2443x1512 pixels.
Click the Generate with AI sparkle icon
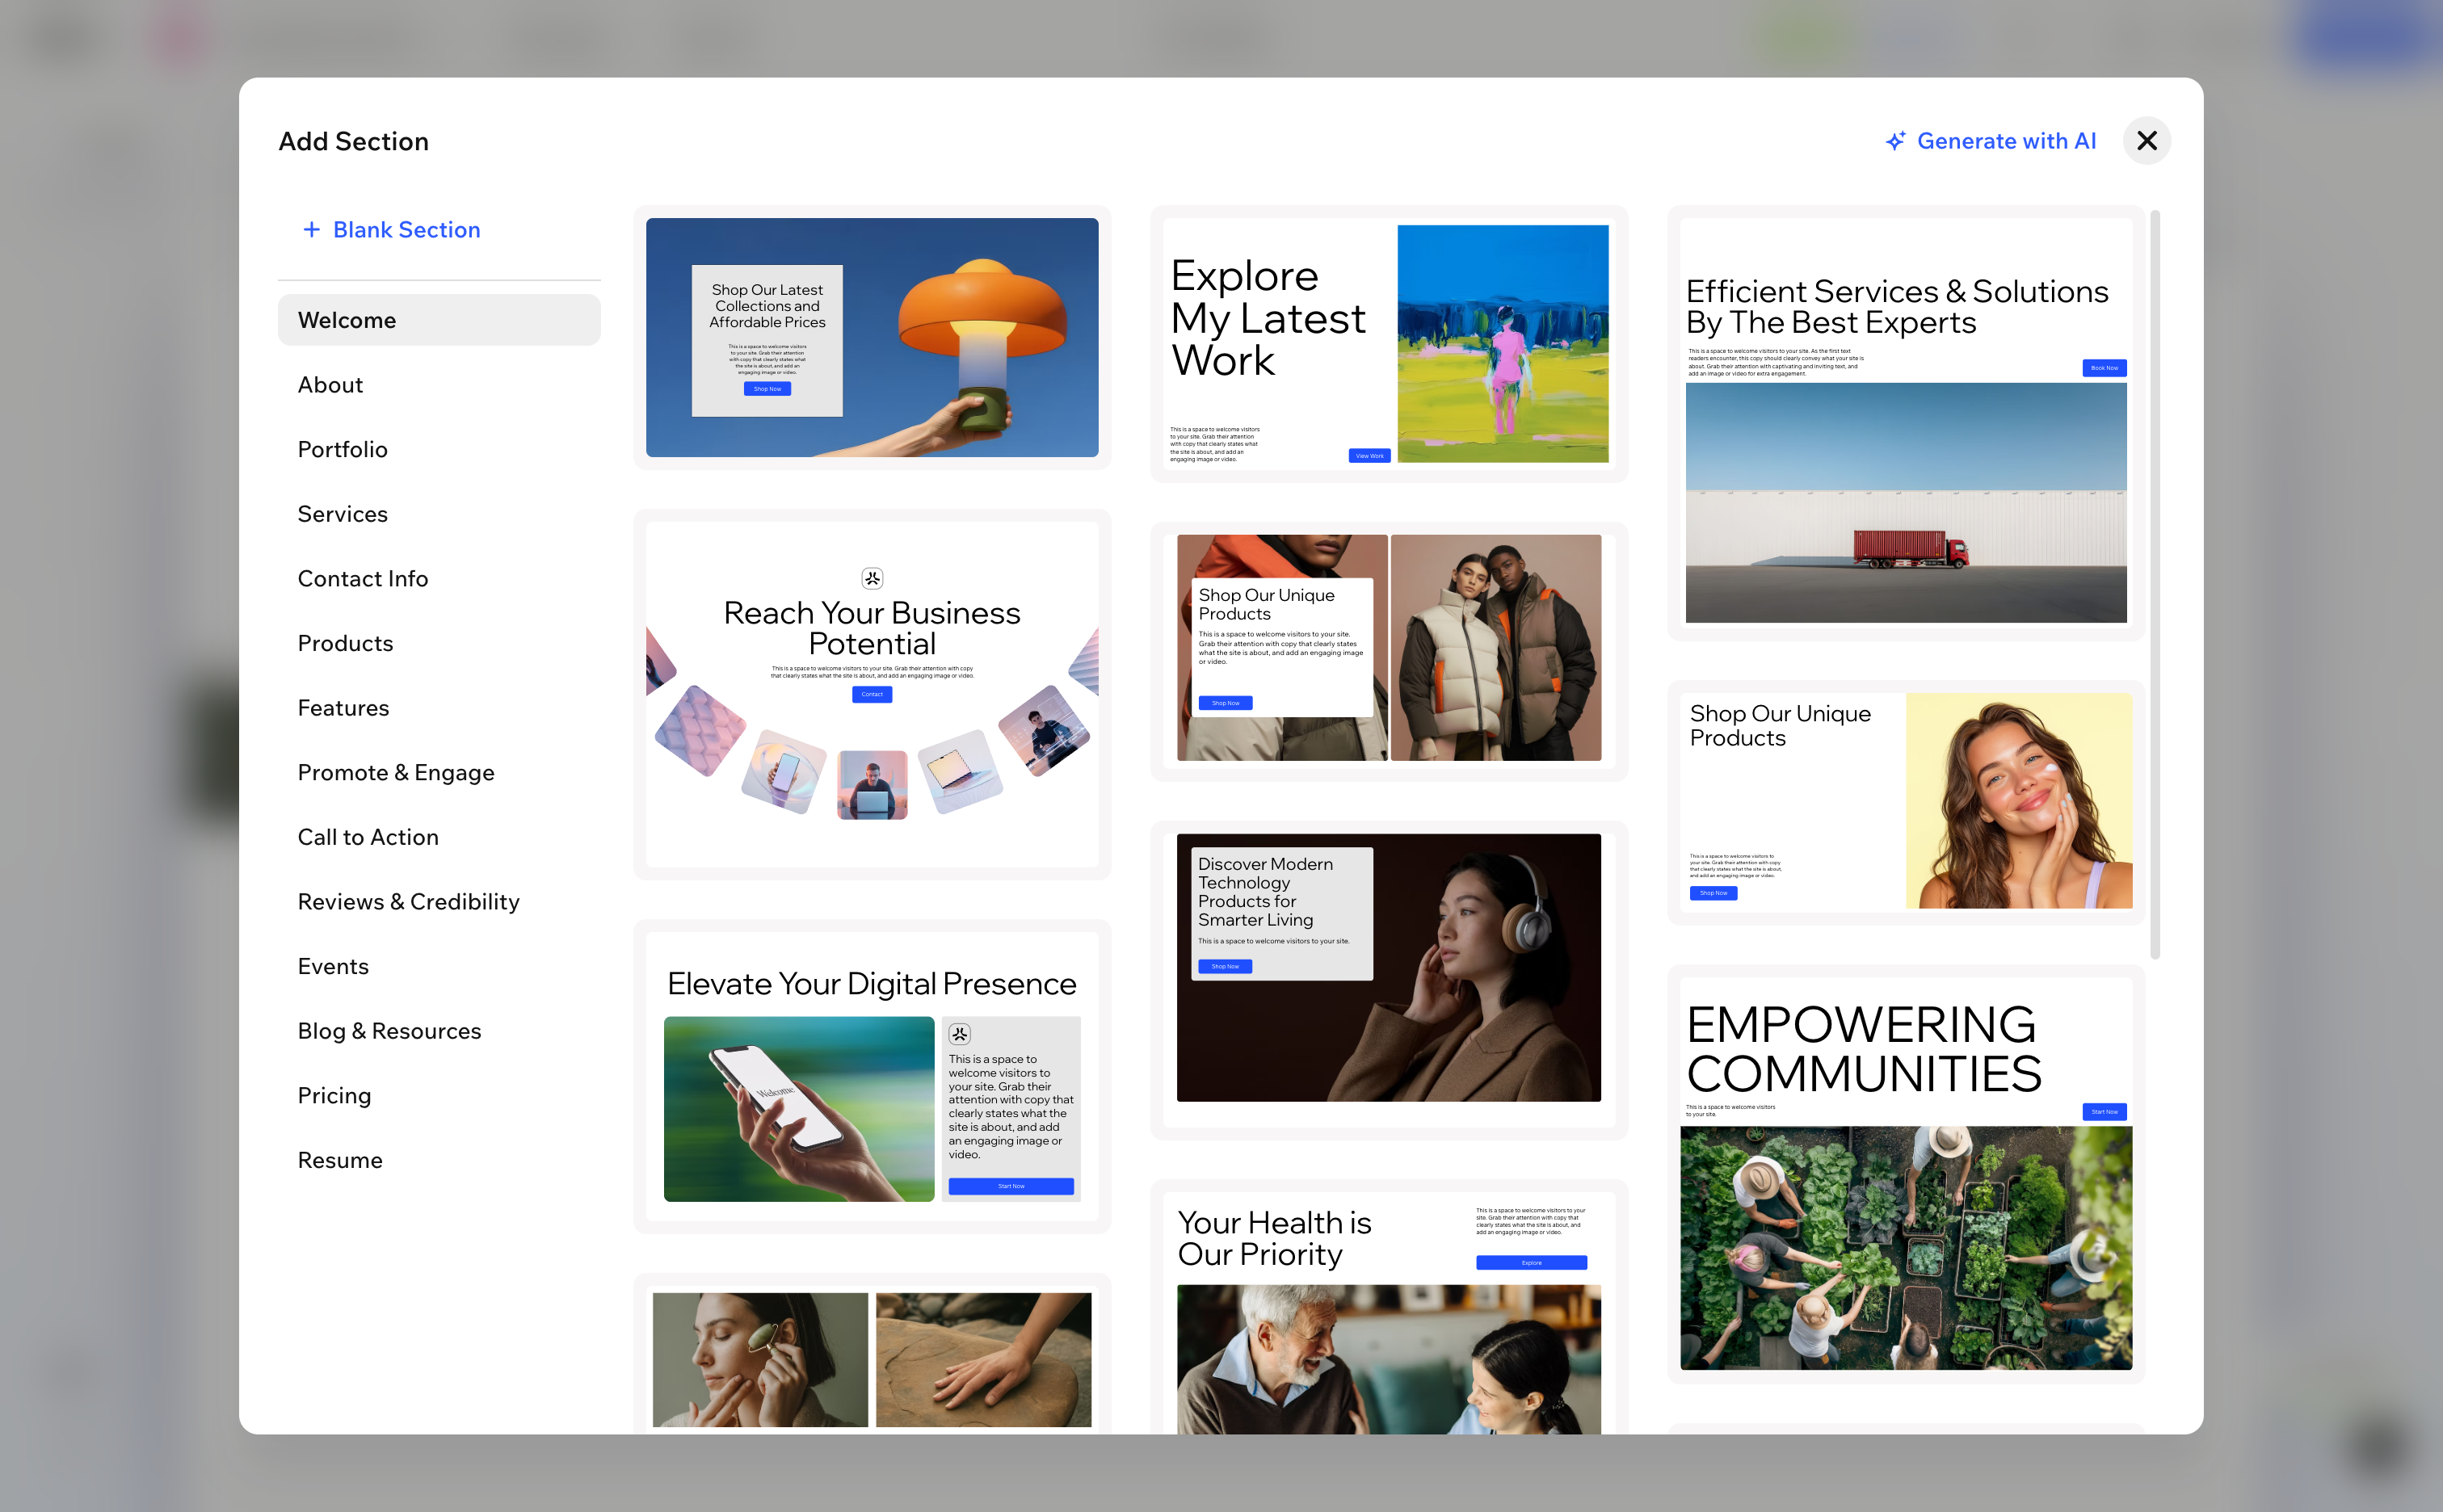1895,141
